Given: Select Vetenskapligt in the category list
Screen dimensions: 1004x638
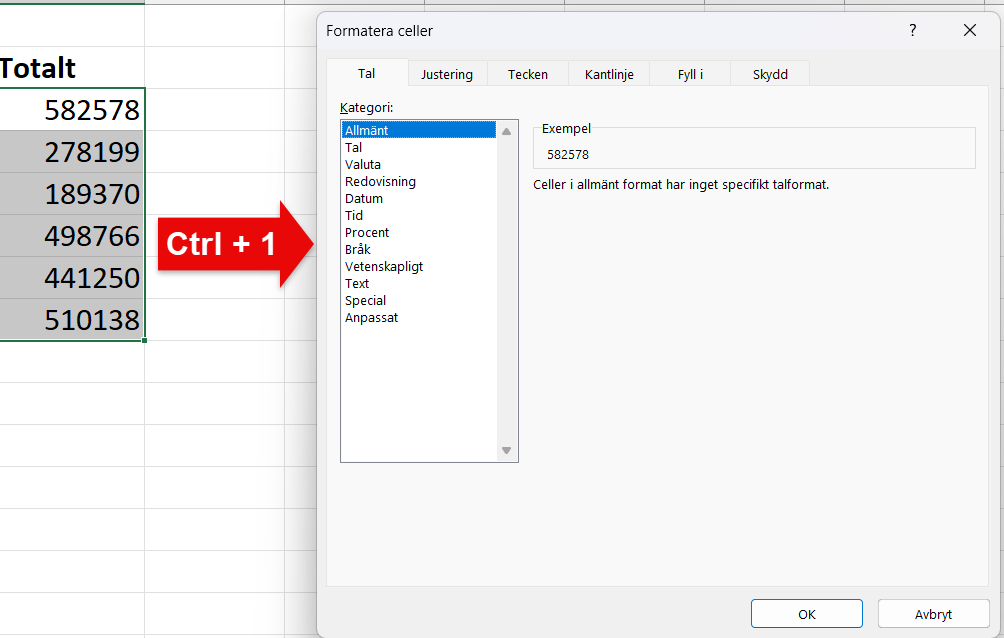Looking at the screenshot, I should [x=384, y=267].
